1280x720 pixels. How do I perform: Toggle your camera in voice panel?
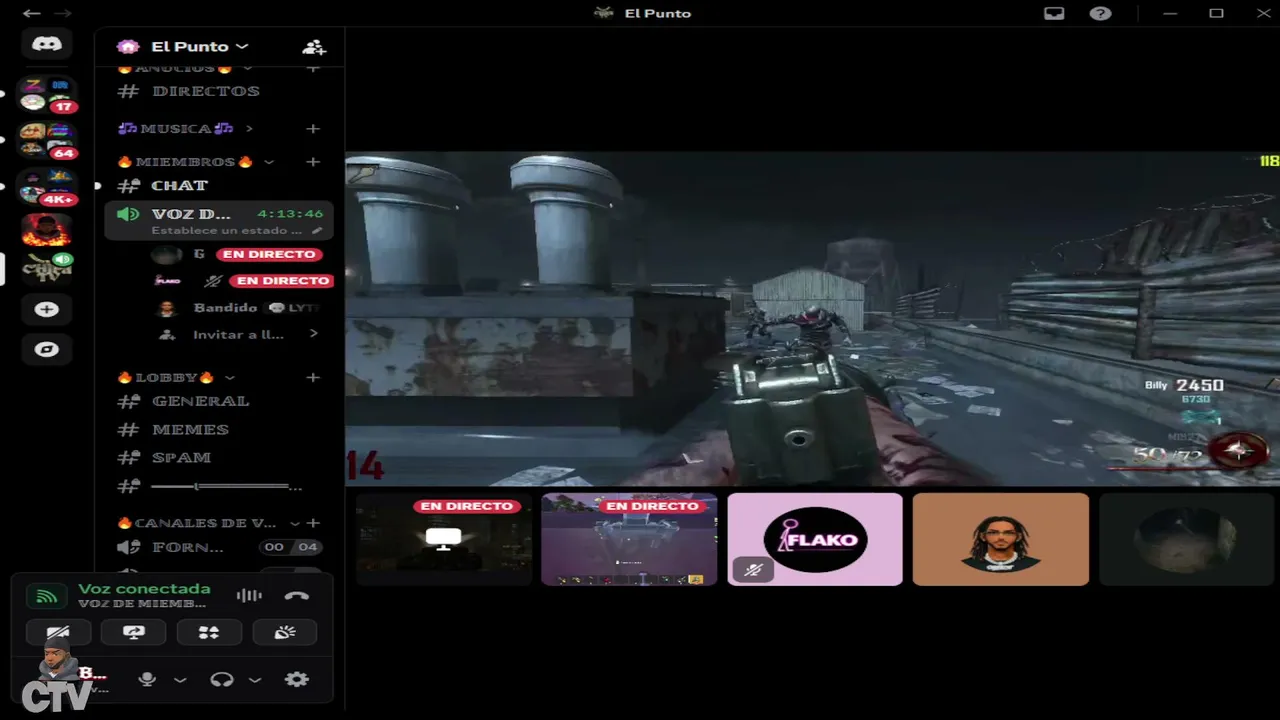pos(58,632)
